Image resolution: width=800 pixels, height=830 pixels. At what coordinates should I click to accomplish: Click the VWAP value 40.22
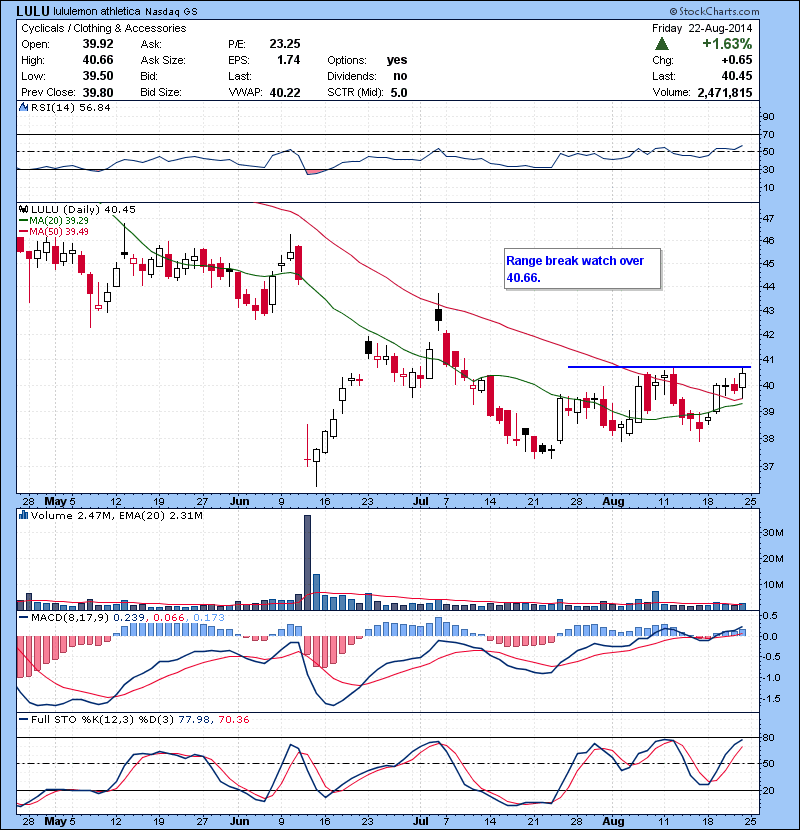[285, 93]
